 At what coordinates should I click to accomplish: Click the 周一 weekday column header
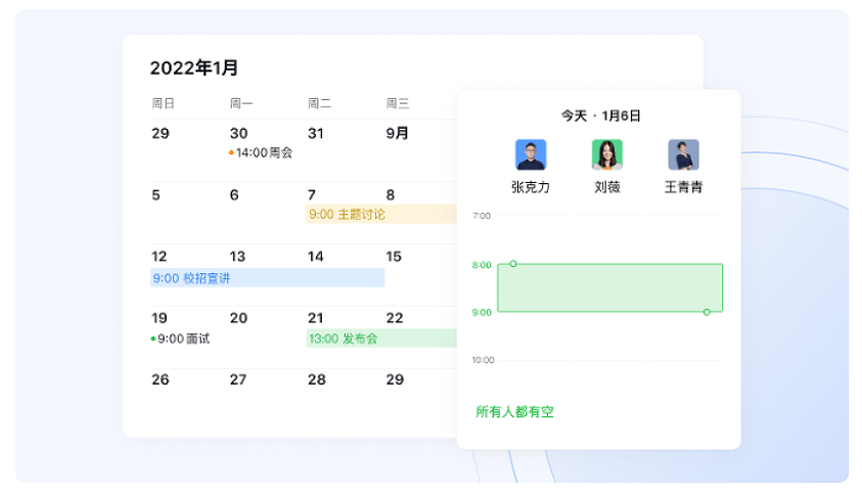(x=241, y=103)
